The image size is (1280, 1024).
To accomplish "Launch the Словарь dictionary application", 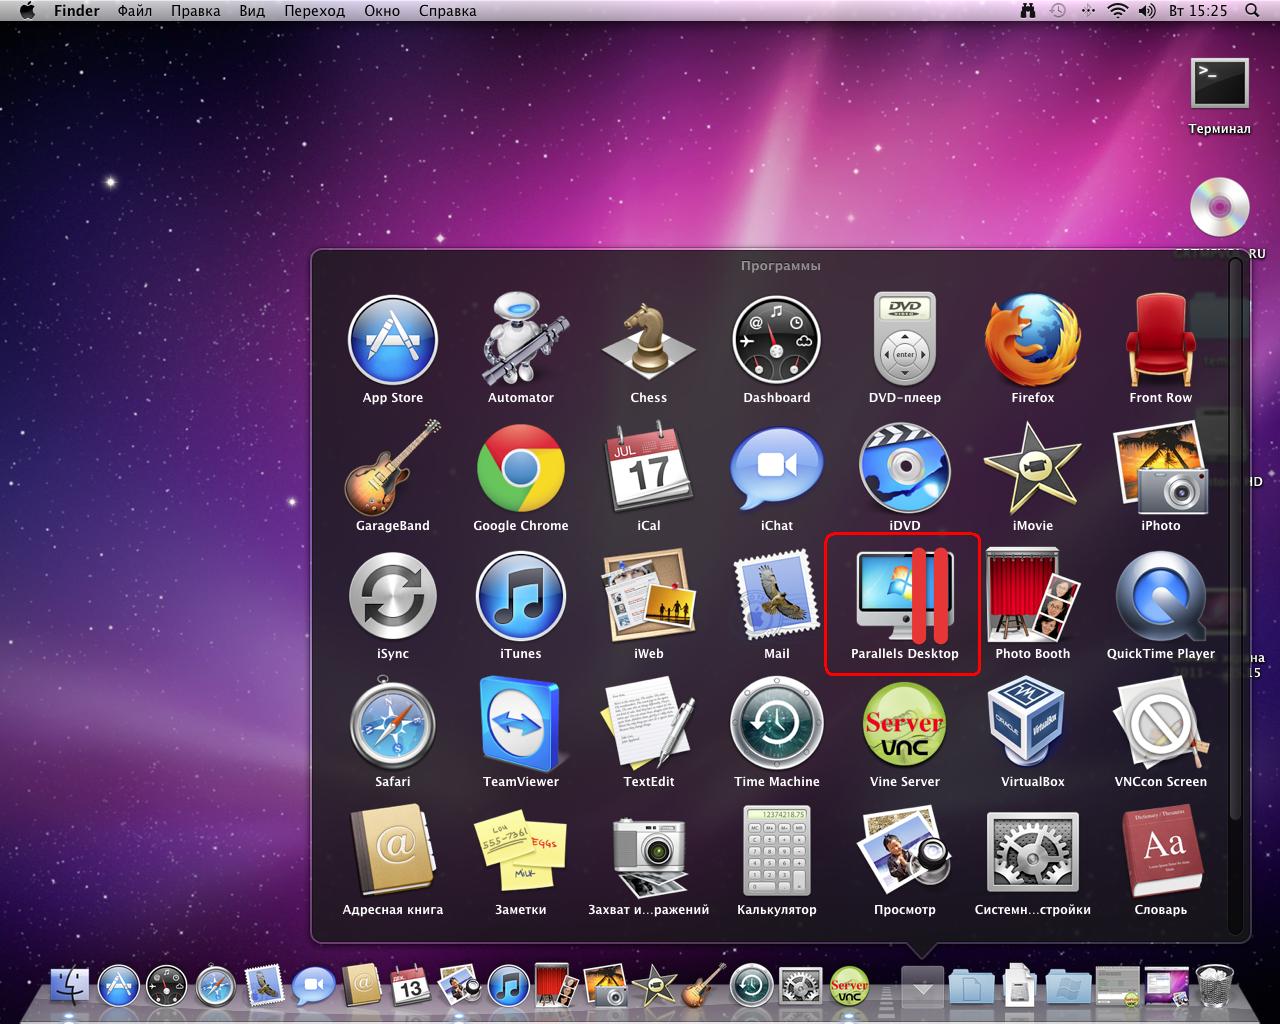I will point(1161,853).
